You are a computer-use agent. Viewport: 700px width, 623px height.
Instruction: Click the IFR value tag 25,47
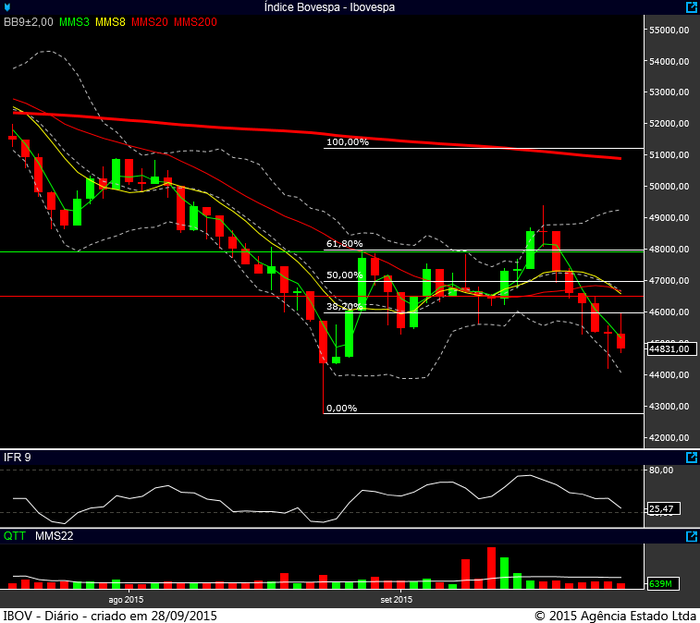click(x=660, y=509)
